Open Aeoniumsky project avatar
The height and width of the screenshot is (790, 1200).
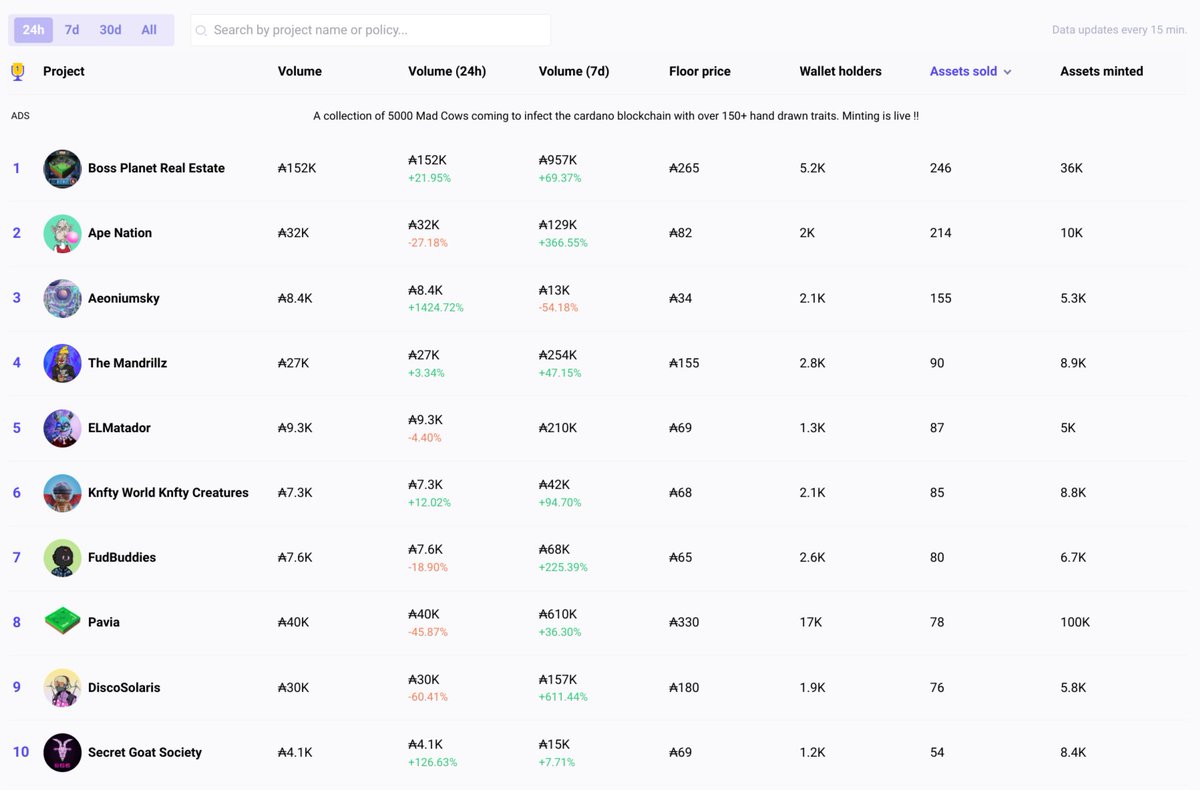(62, 298)
